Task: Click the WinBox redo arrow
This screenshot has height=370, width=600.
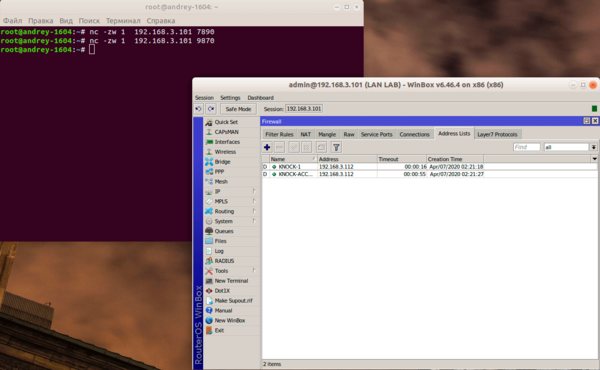Action: pos(211,109)
